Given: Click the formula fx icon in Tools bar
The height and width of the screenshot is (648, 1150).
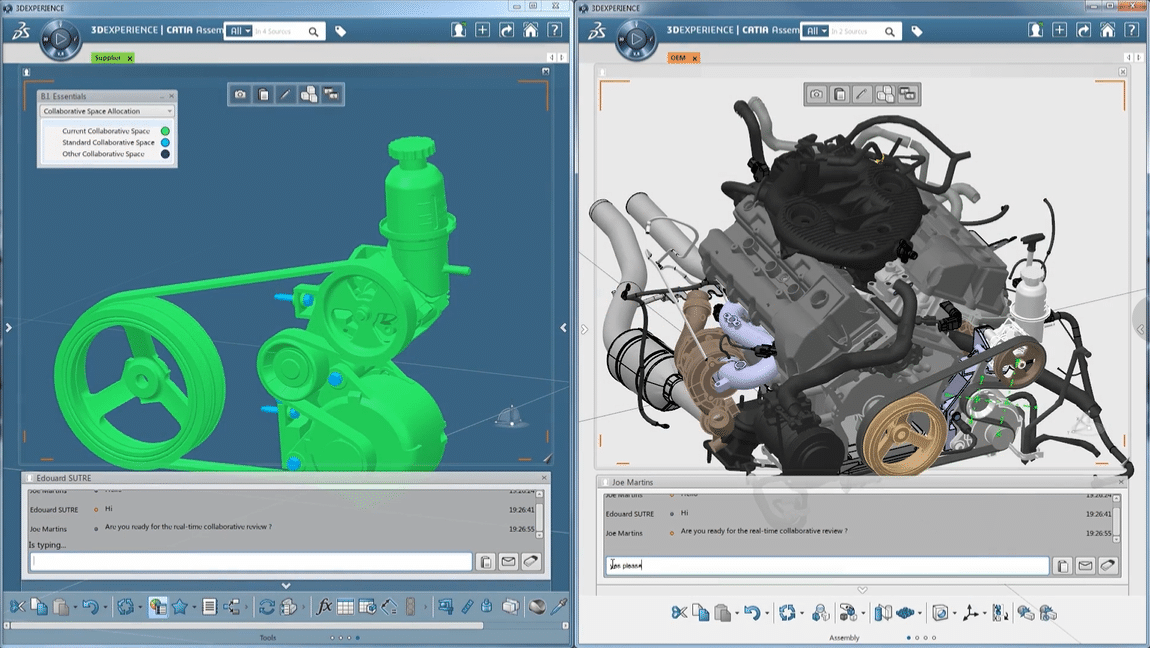Looking at the screenshot, I should [x=323, y=606].
